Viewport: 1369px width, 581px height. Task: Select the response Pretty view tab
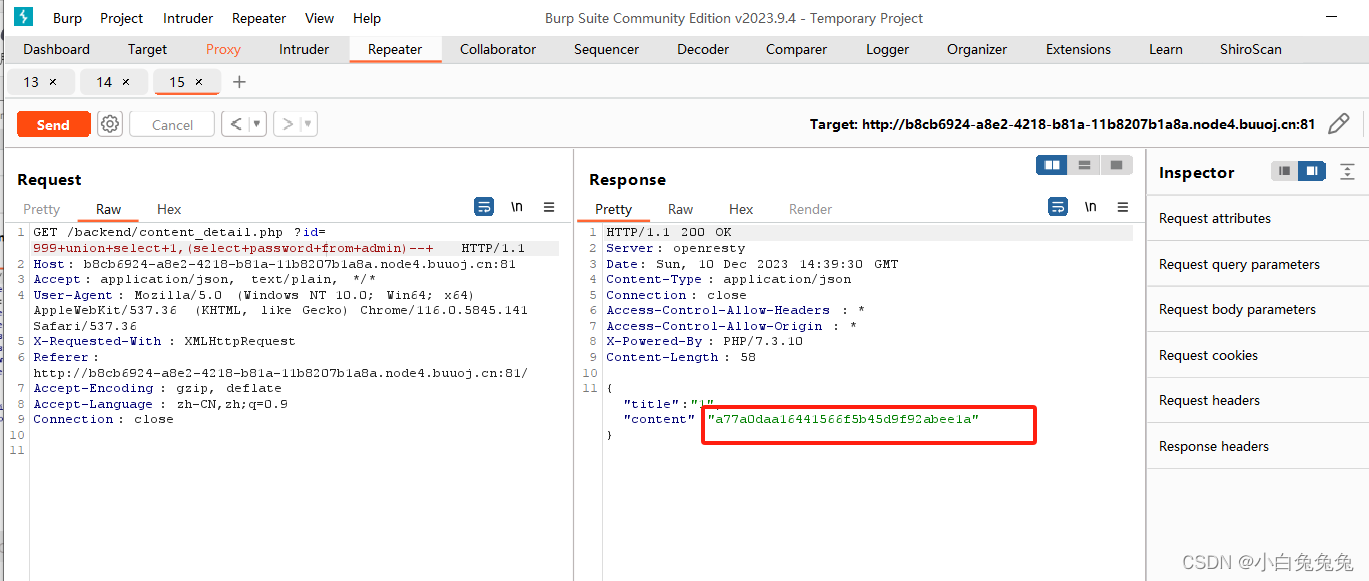[613, 209]
